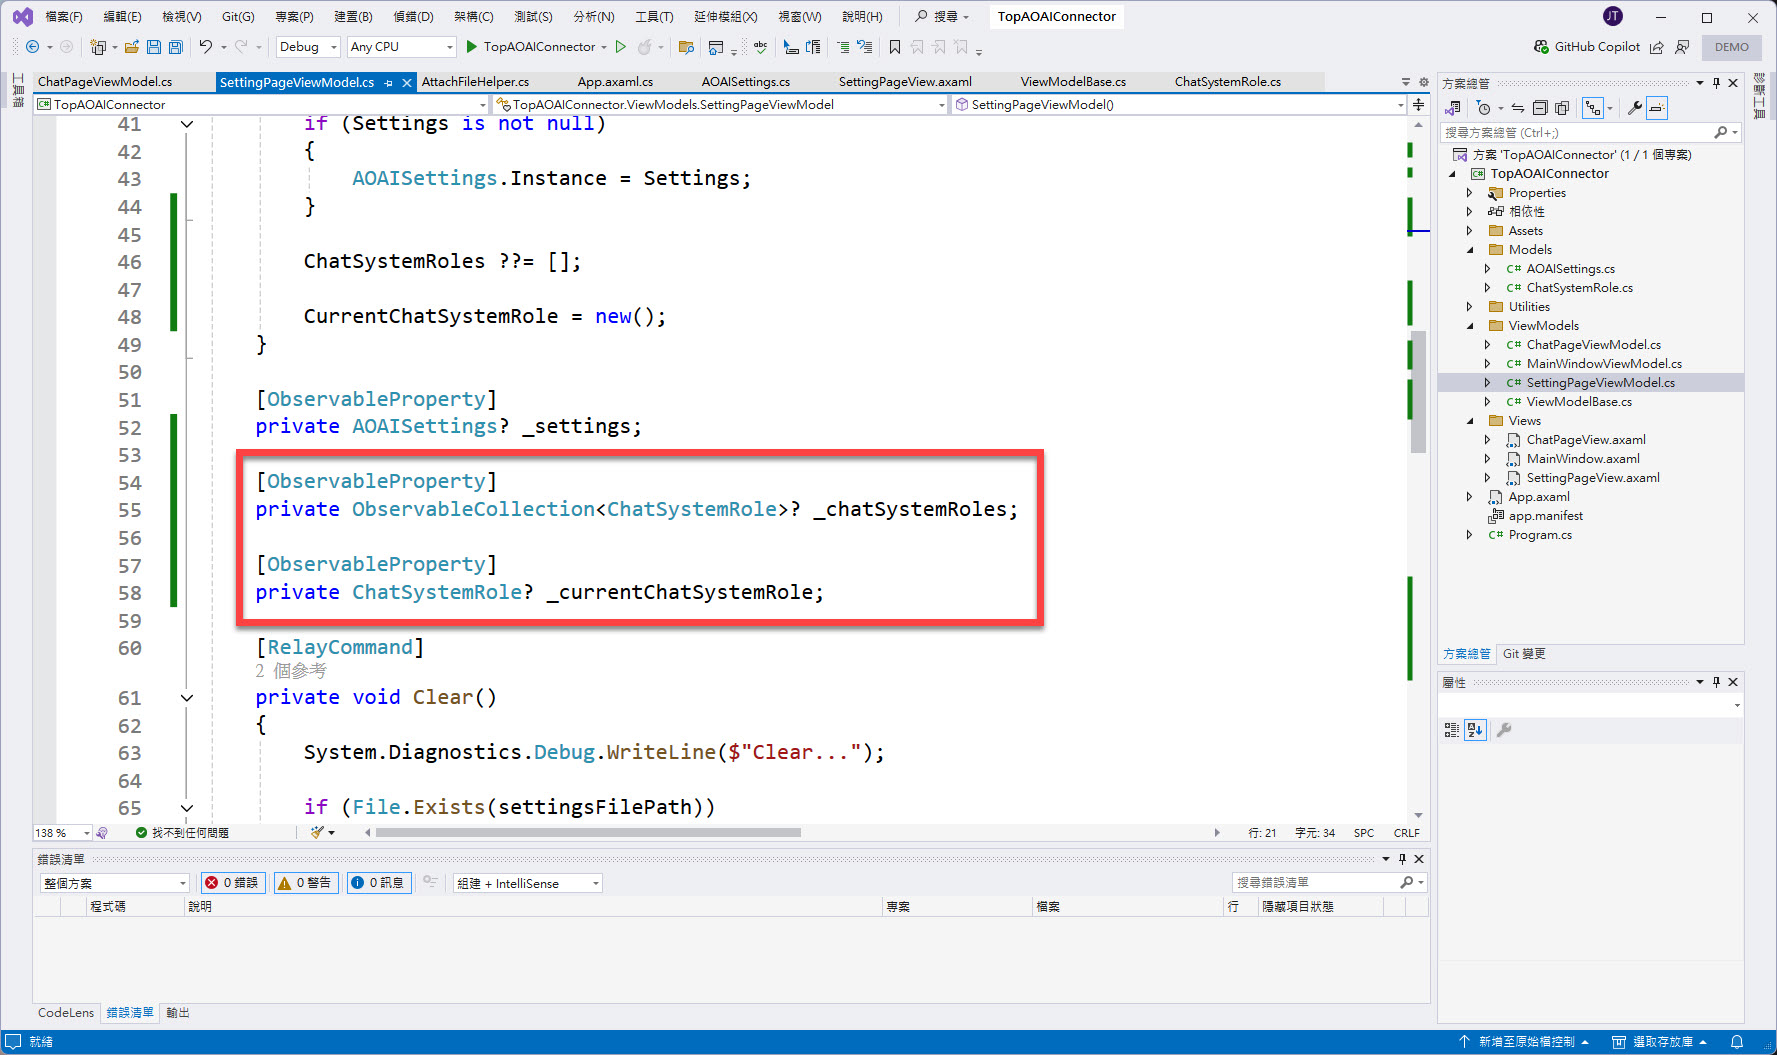Screen dimensions: 1777x1055
Task: Click the code cleanup broom icon
Action: point(318,832)
